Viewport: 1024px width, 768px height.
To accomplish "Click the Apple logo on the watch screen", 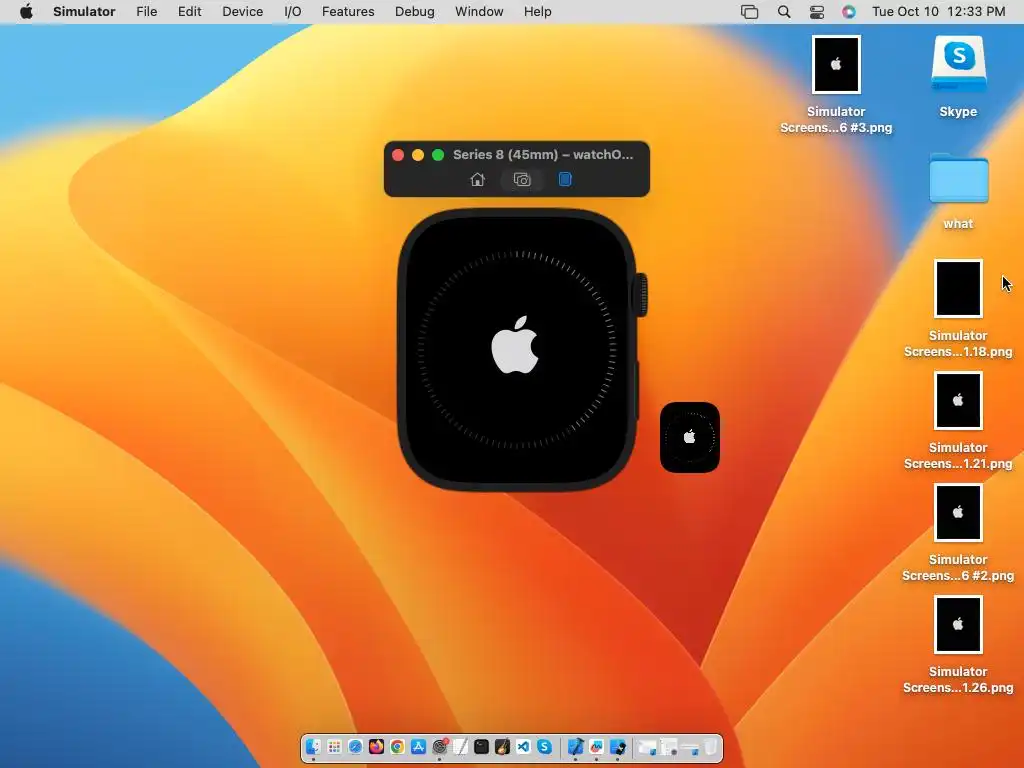I will click(x=515, y=345).
